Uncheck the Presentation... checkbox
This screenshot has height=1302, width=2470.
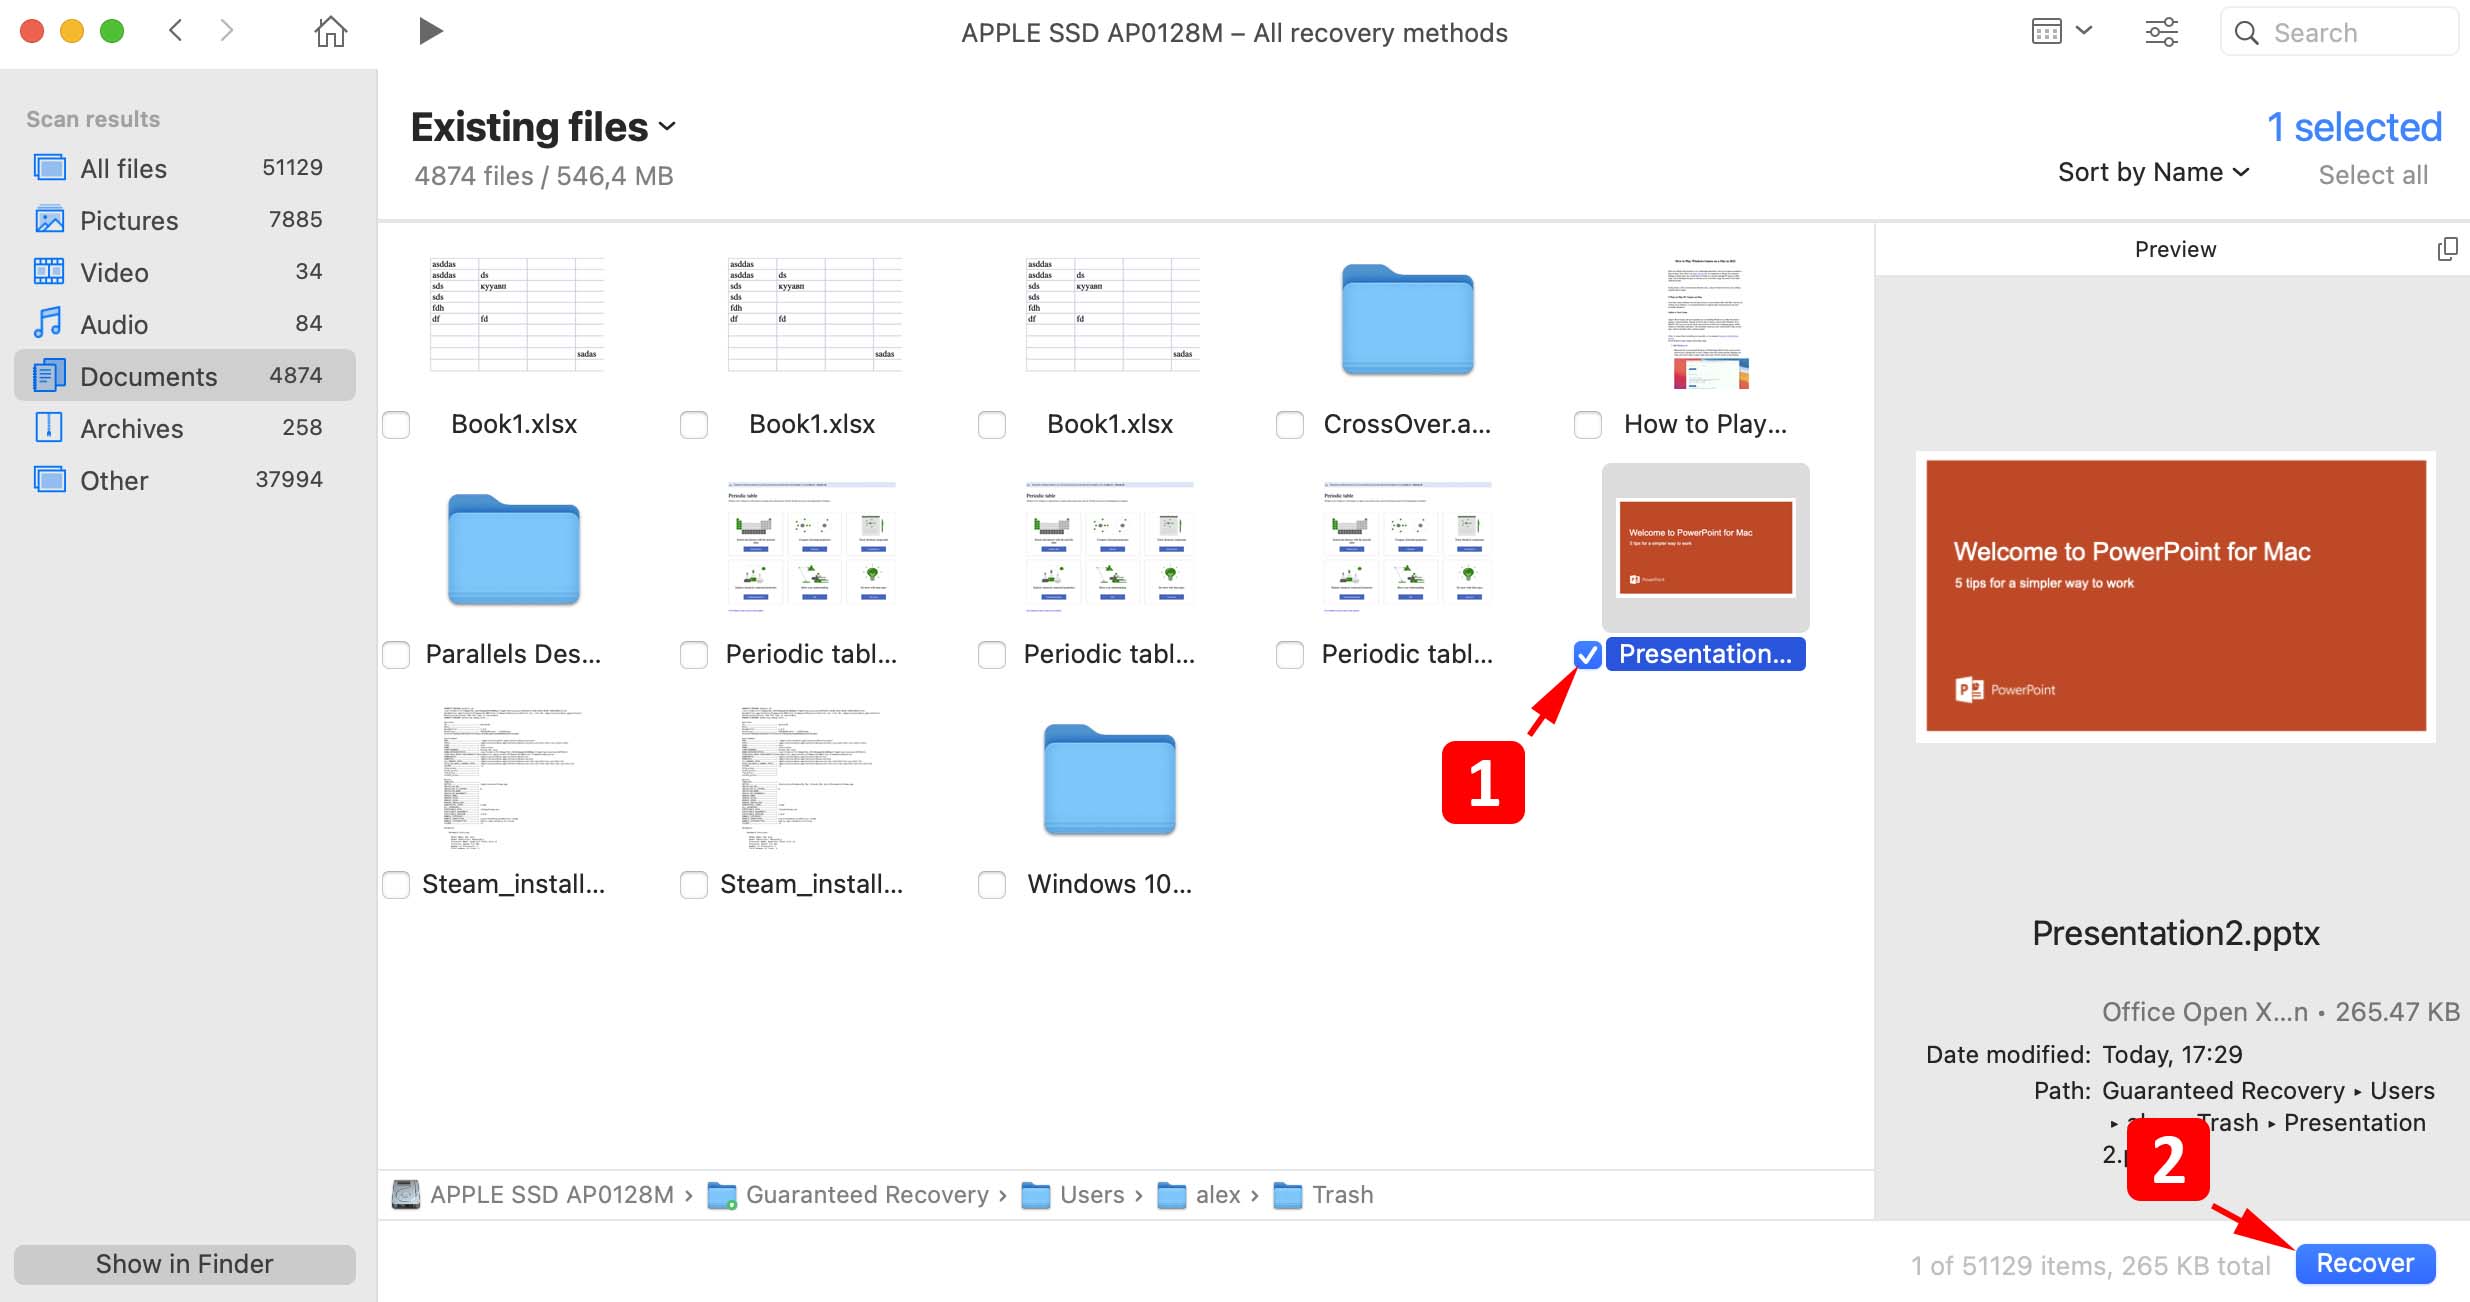(1588, 655)
